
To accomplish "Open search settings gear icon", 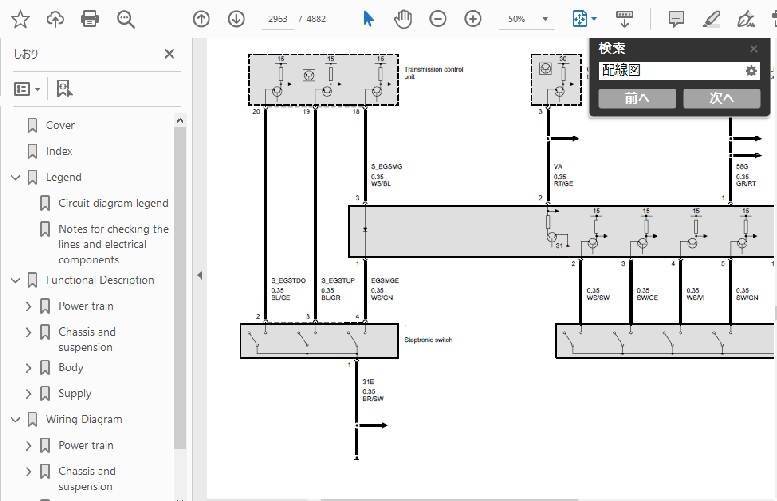I will coord(751,71).
